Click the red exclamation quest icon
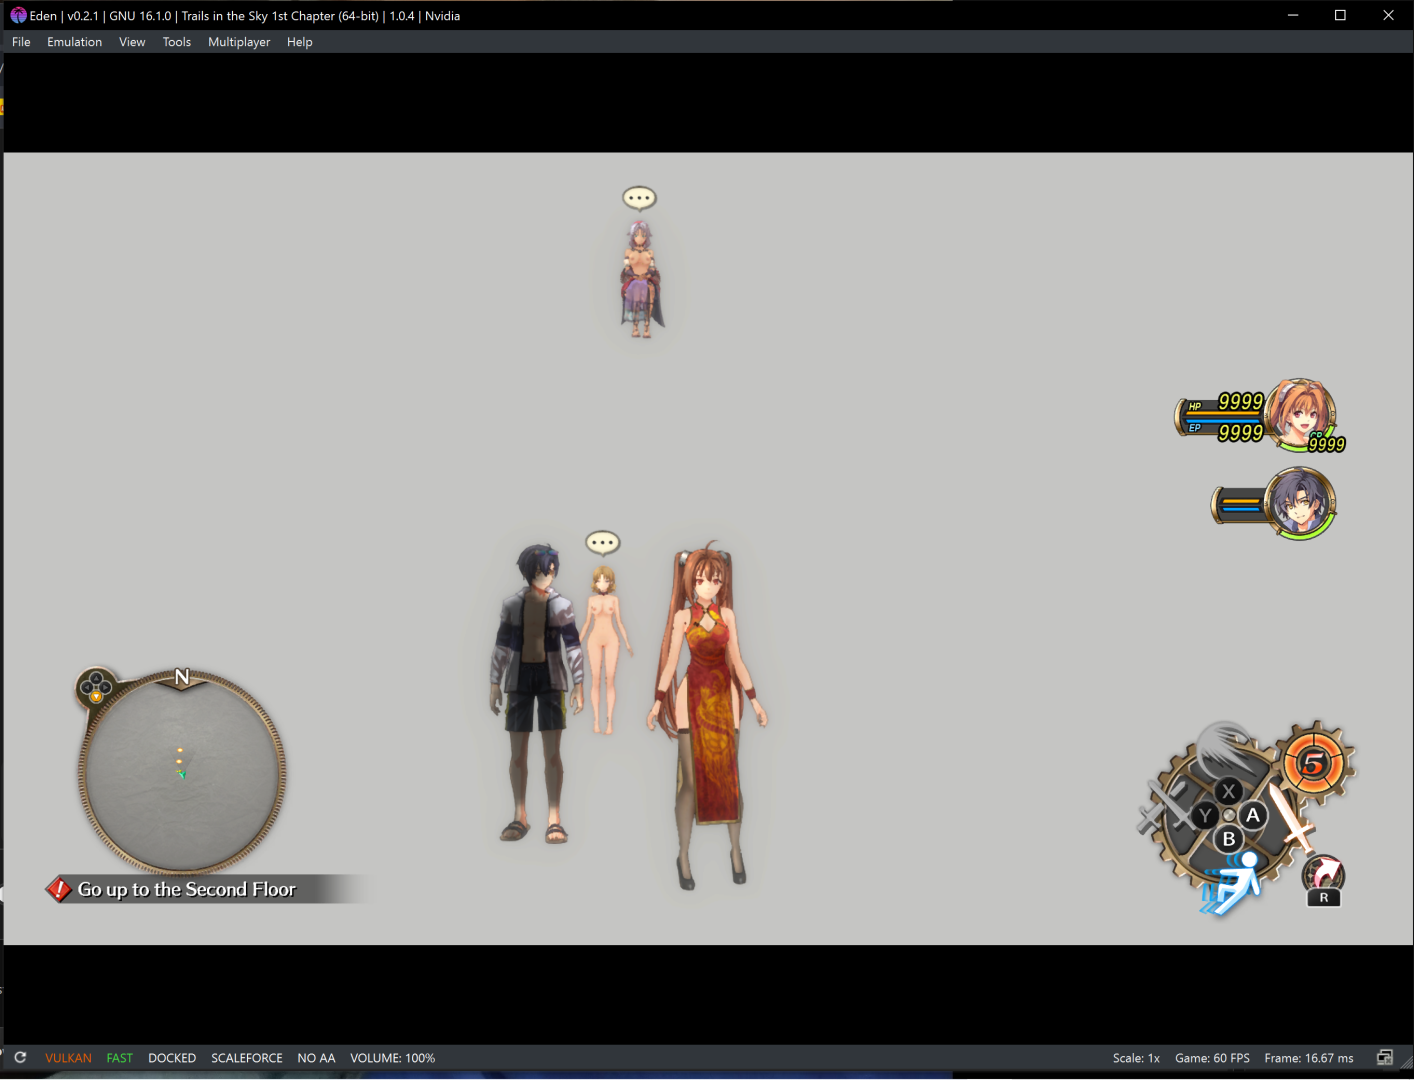The width and height of the screenshot is (1414, 1080). [x=59, y=889]
